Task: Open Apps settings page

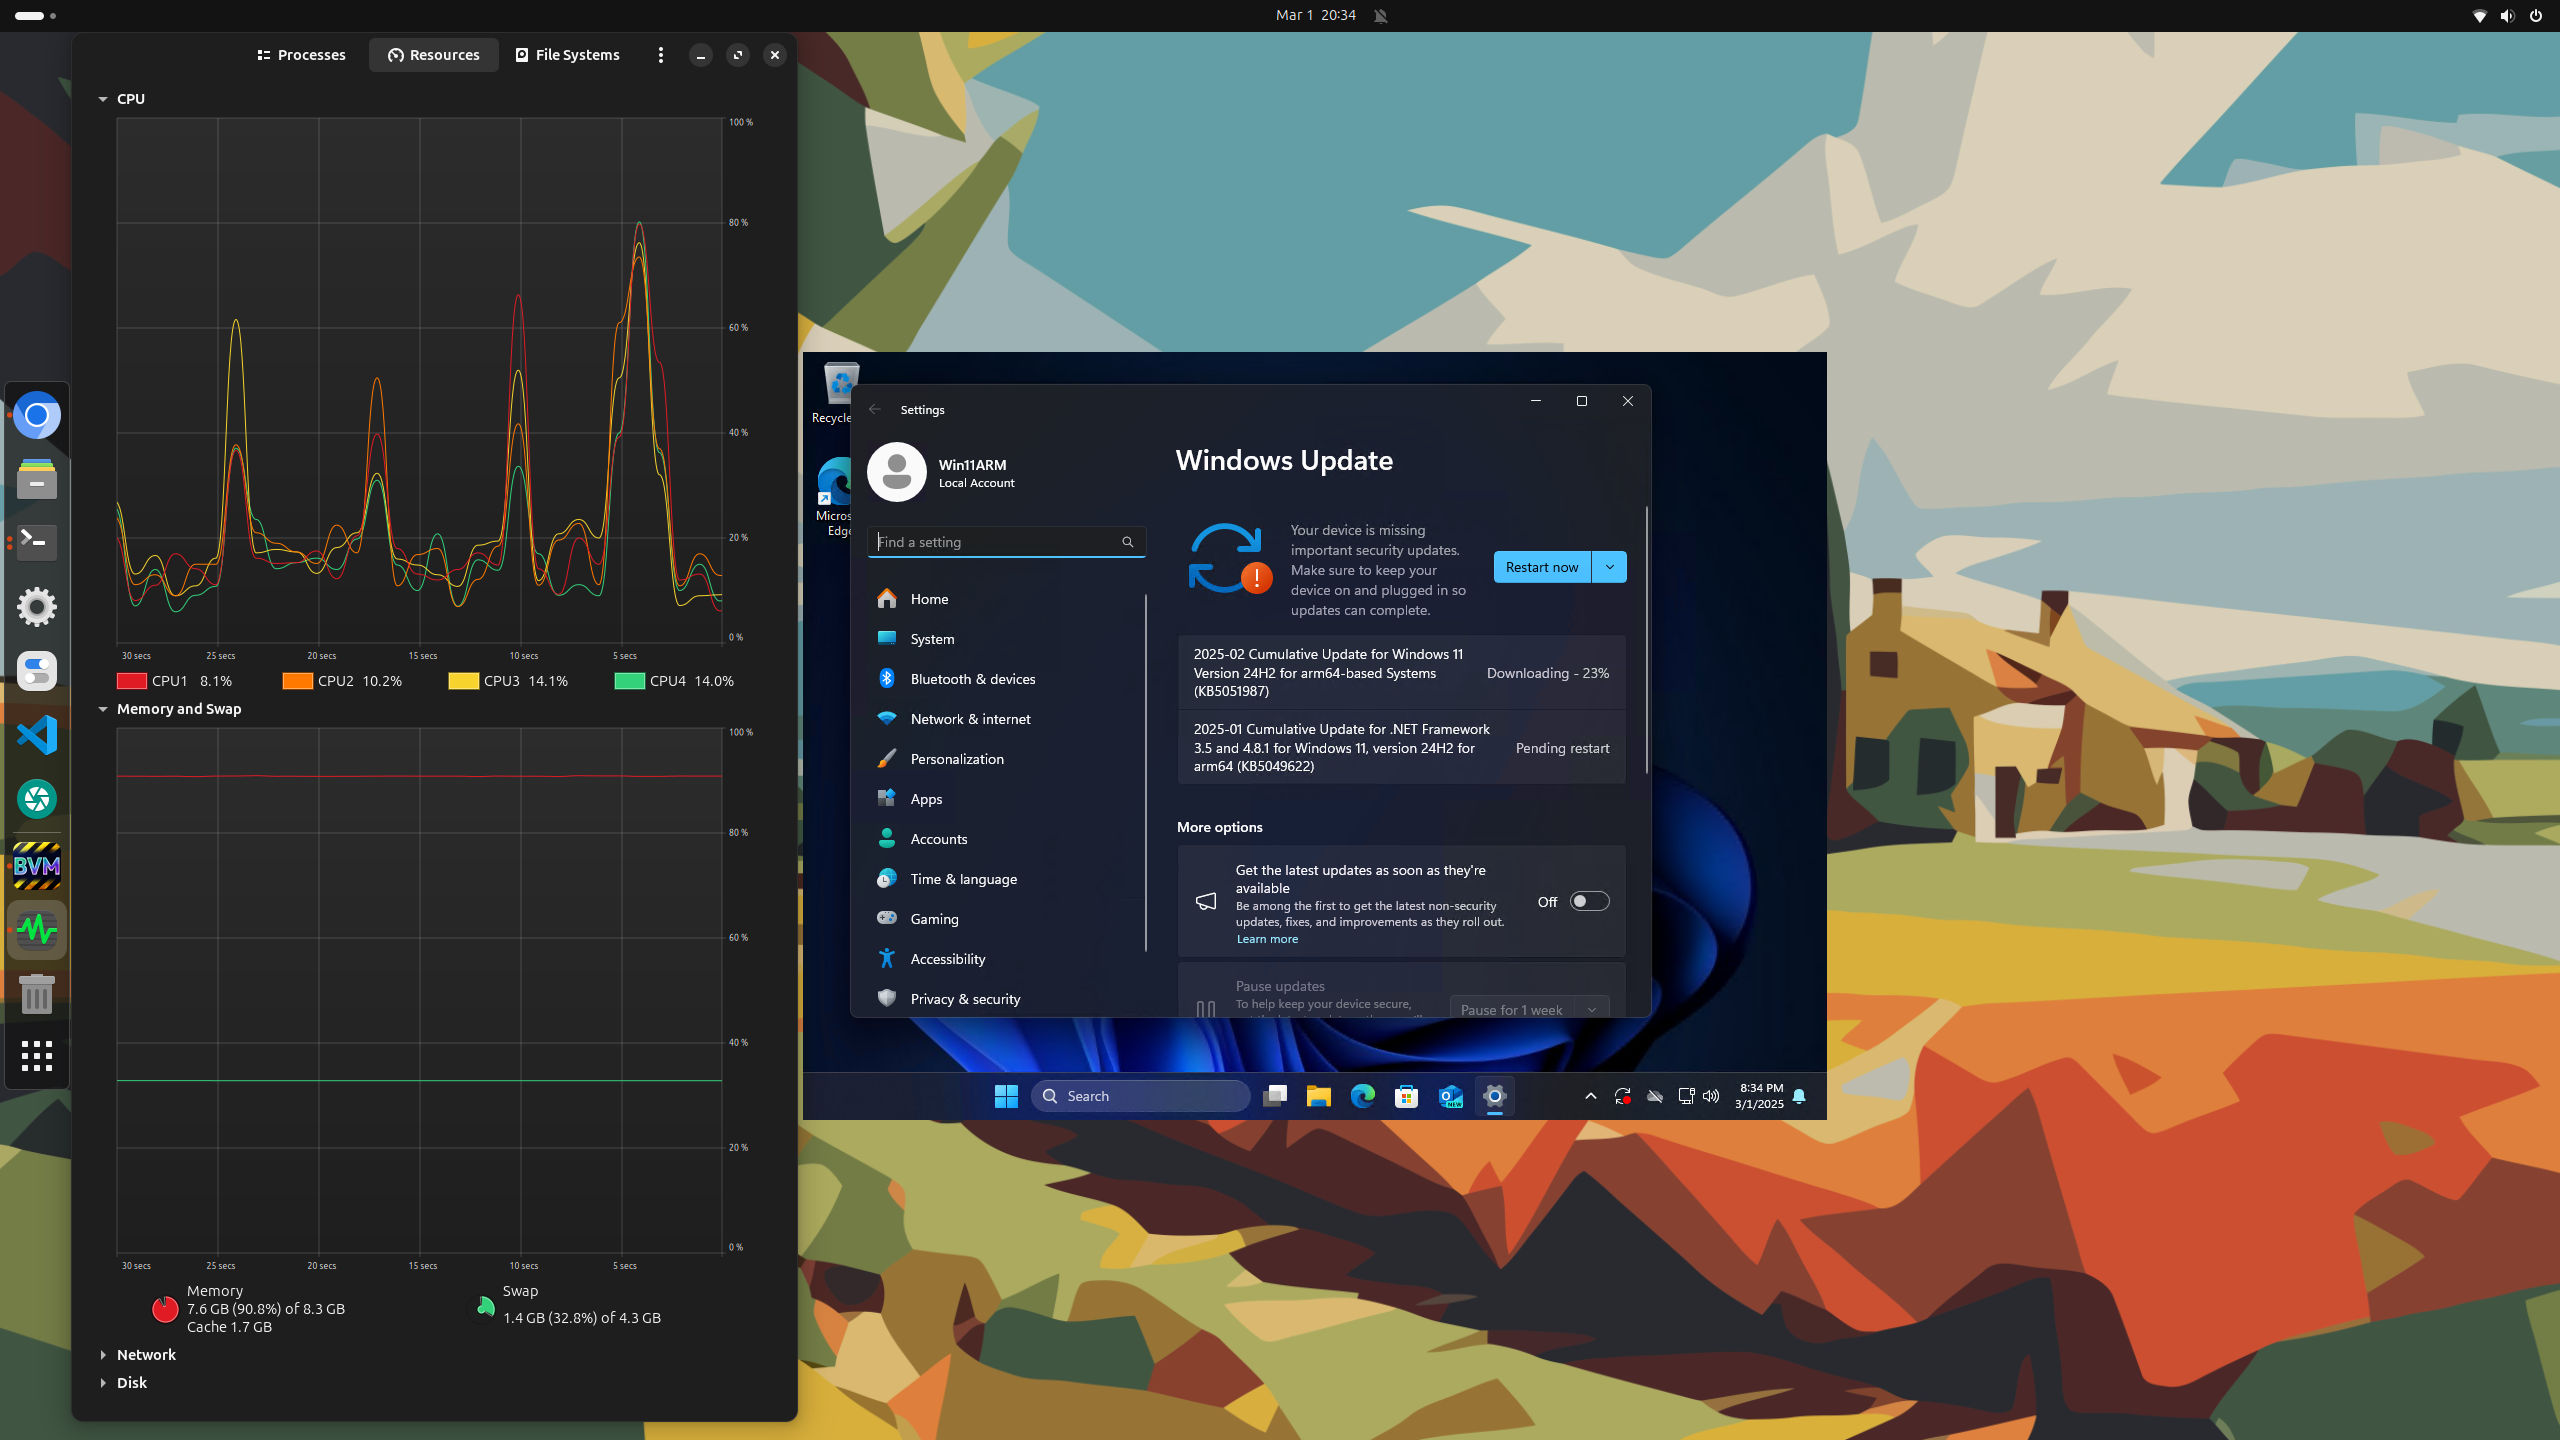Action: click(x=1006, y=799)
